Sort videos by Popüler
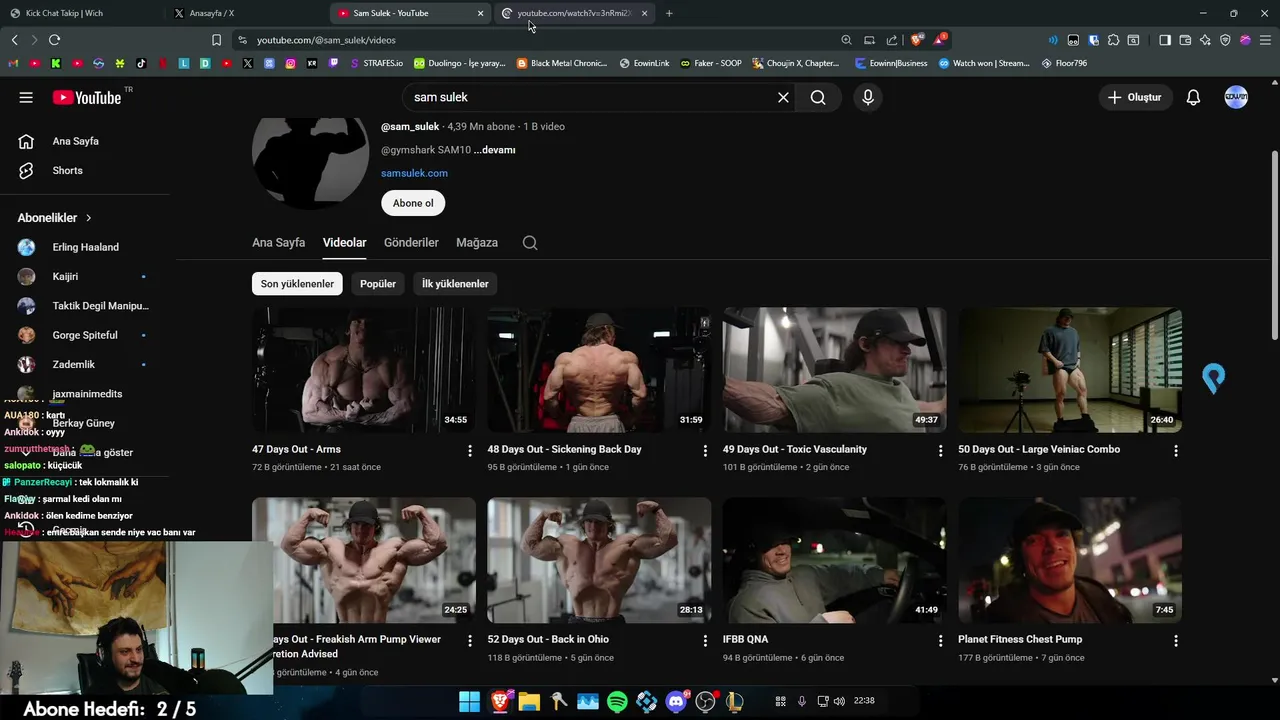 coord(378,284)
